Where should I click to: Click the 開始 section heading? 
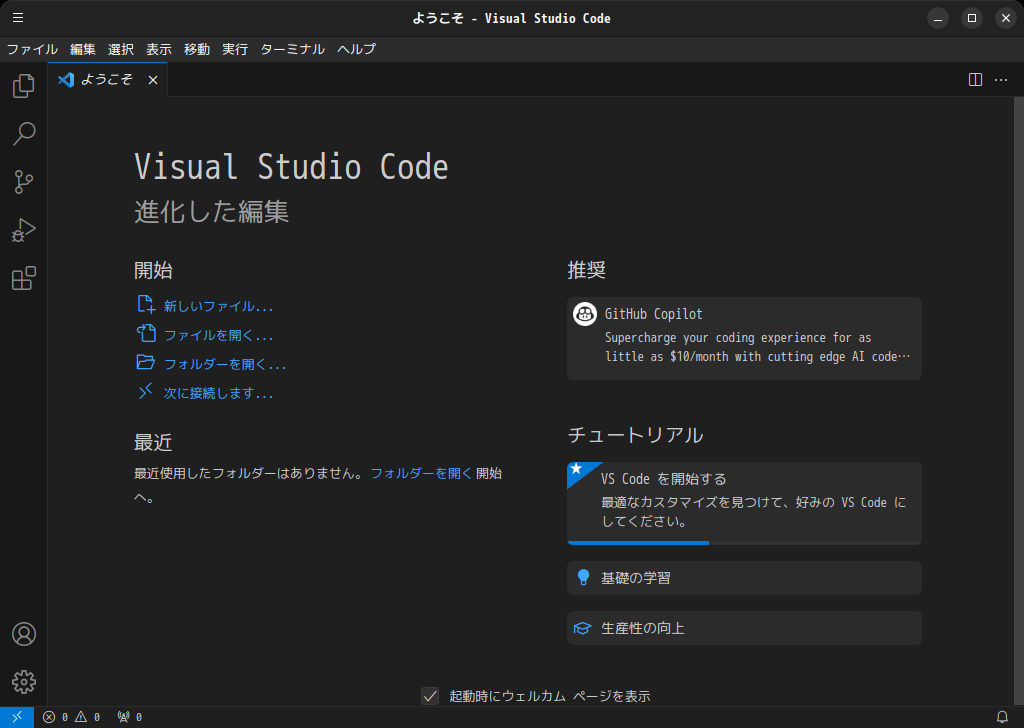[x=153, y=270]
